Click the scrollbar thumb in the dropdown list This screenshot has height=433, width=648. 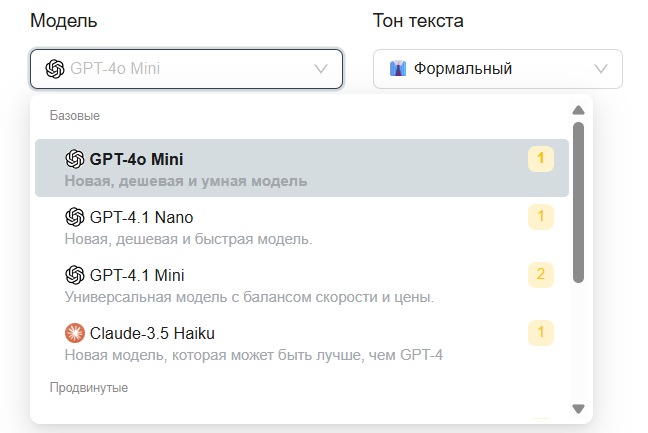[x=579, y=202]
